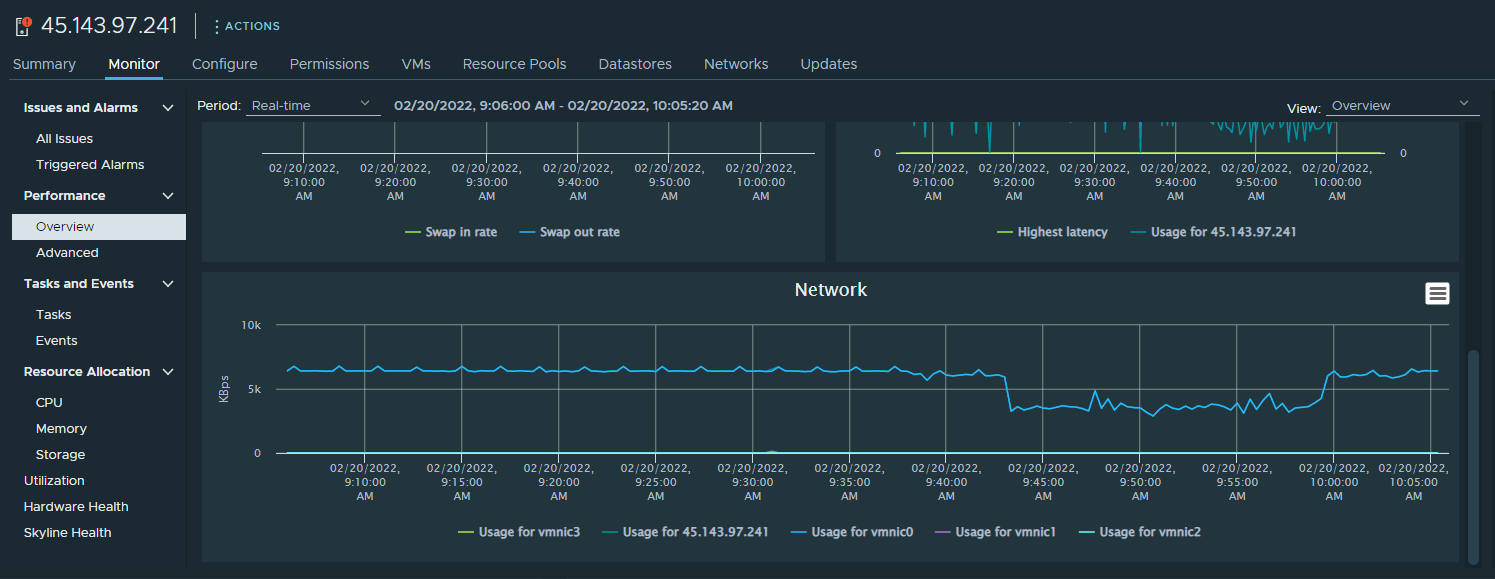Toggle the vmnic0 usage legend series
This screenshot has width=1495, height=579.
(x=851, y=532)
